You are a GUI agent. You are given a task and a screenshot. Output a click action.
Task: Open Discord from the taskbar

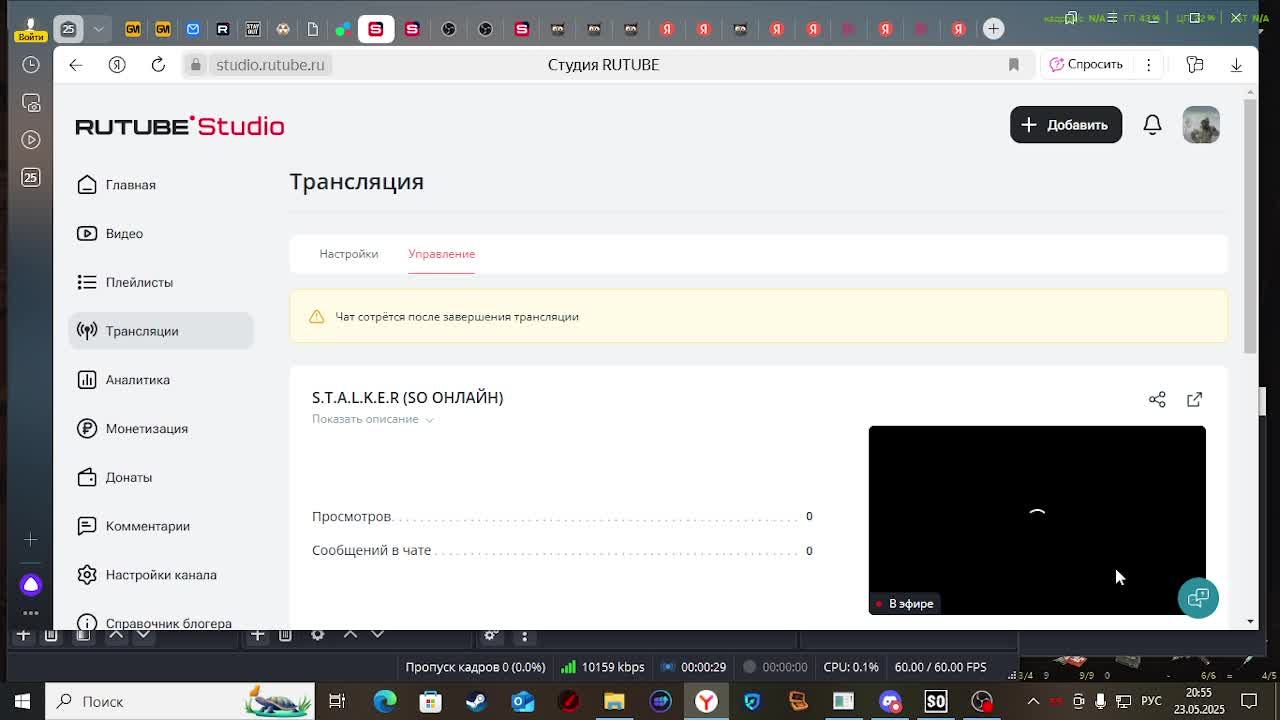point(890,701)
